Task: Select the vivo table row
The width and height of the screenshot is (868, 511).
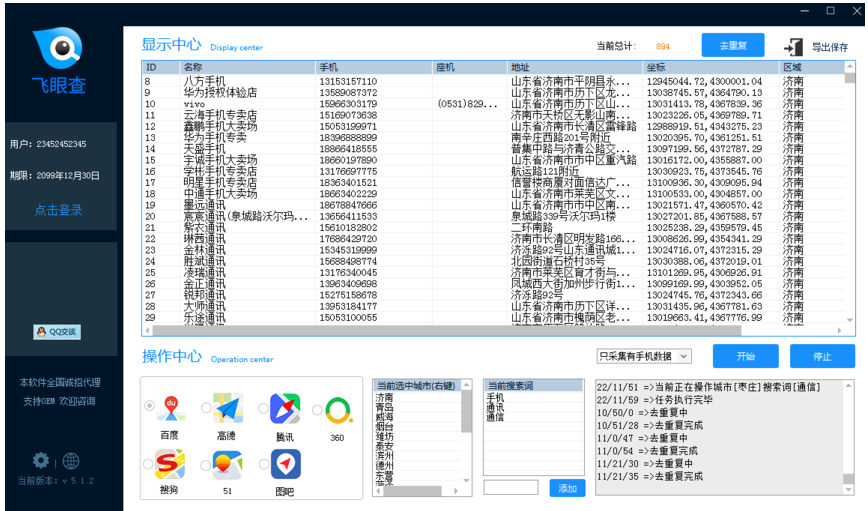Action: coord(493,104)
